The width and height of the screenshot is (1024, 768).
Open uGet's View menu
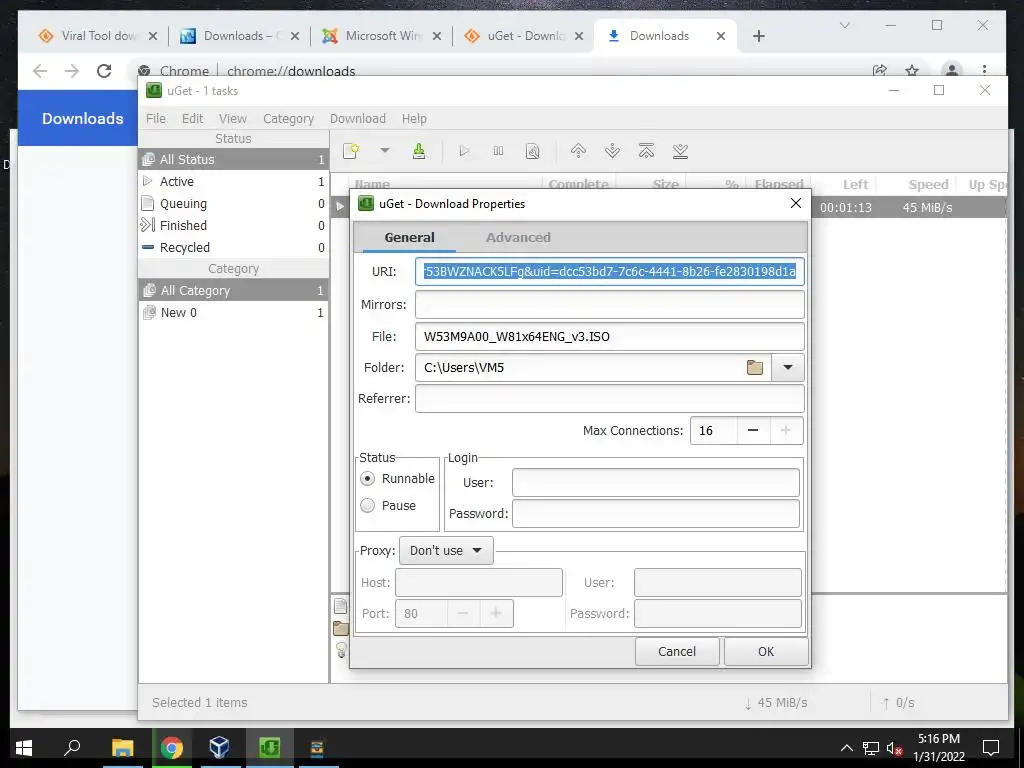tap(232, 118)
